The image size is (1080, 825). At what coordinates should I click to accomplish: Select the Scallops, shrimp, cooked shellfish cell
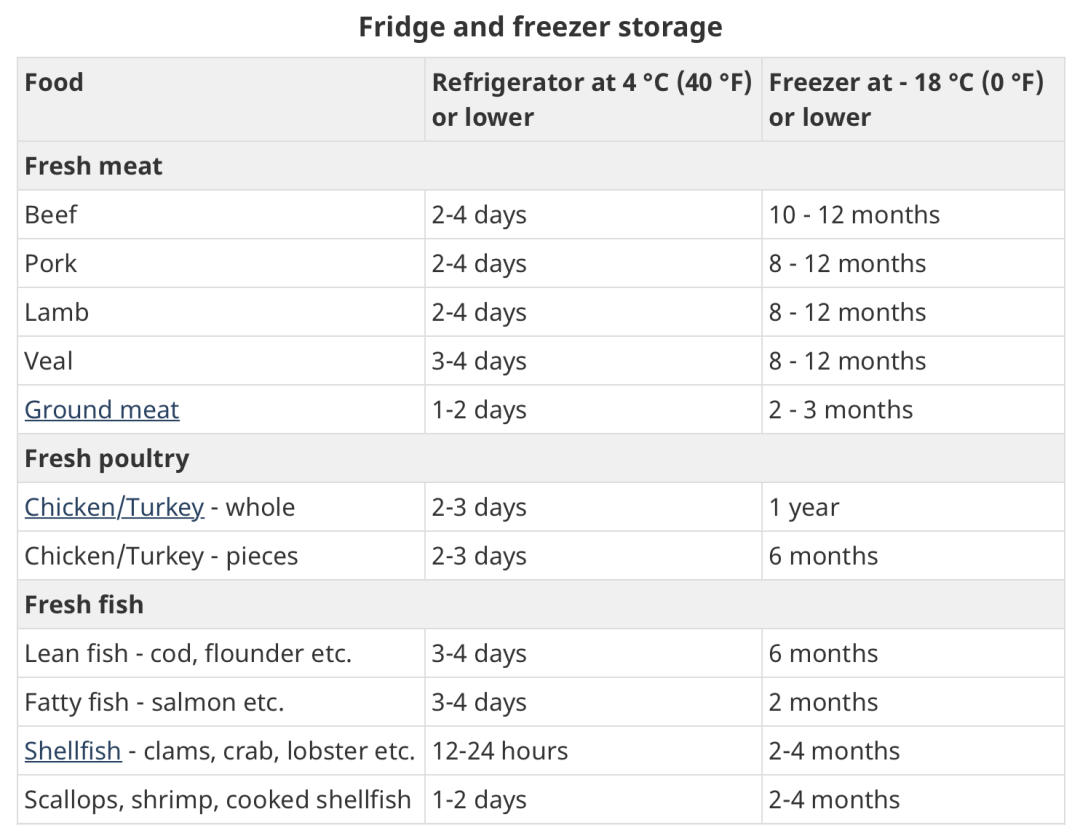coord(218,800)
